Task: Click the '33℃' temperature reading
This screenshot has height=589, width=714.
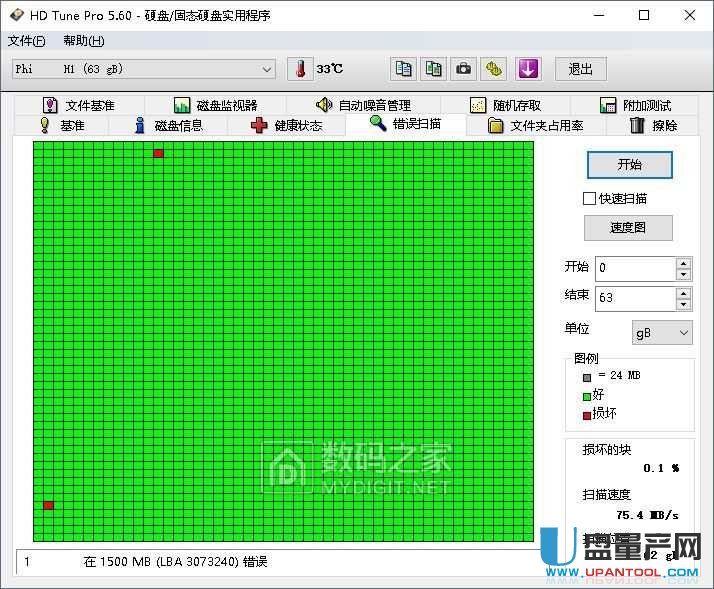Action: pyautogui.click(x=330, y=69)
